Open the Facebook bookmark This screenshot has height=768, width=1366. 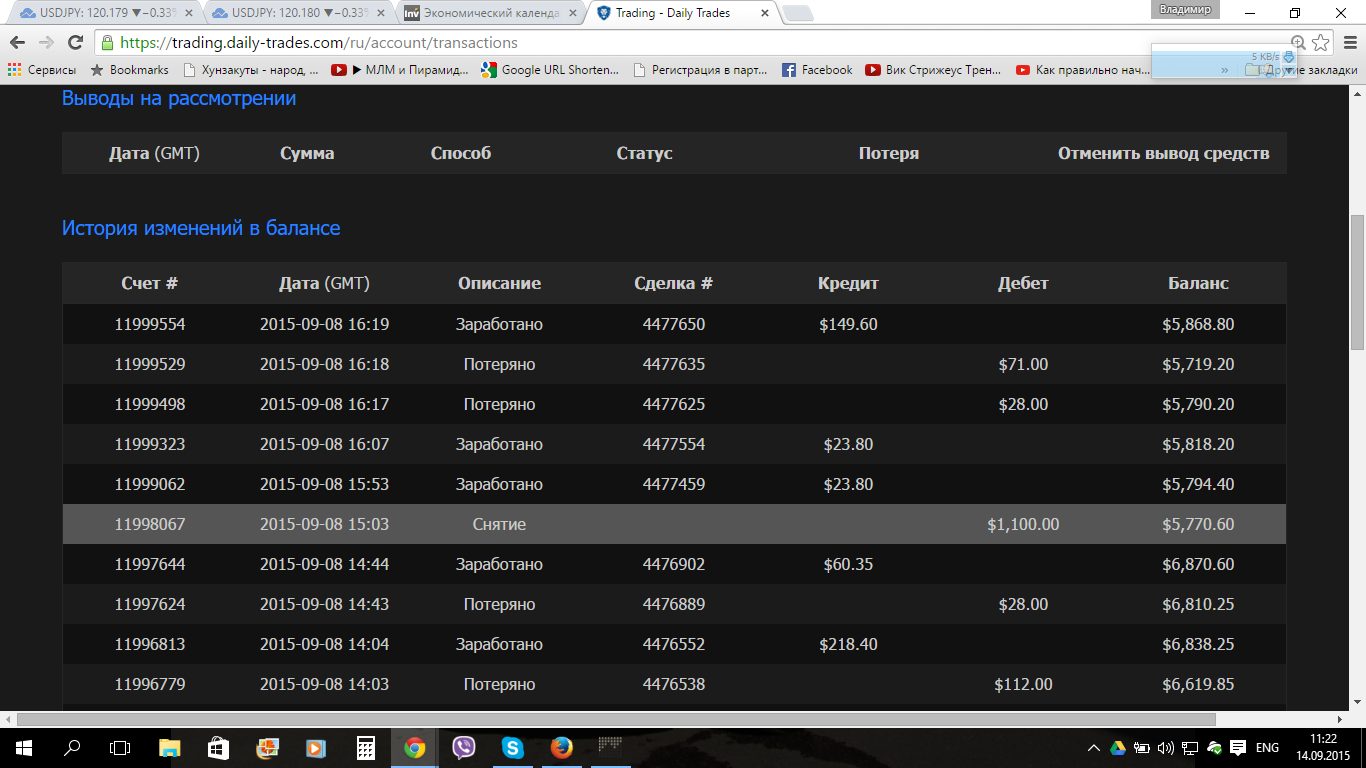[817, 70]
